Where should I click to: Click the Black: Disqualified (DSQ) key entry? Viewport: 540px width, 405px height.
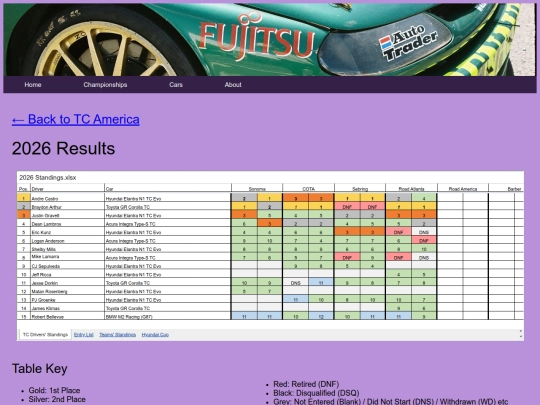point(316,393)
